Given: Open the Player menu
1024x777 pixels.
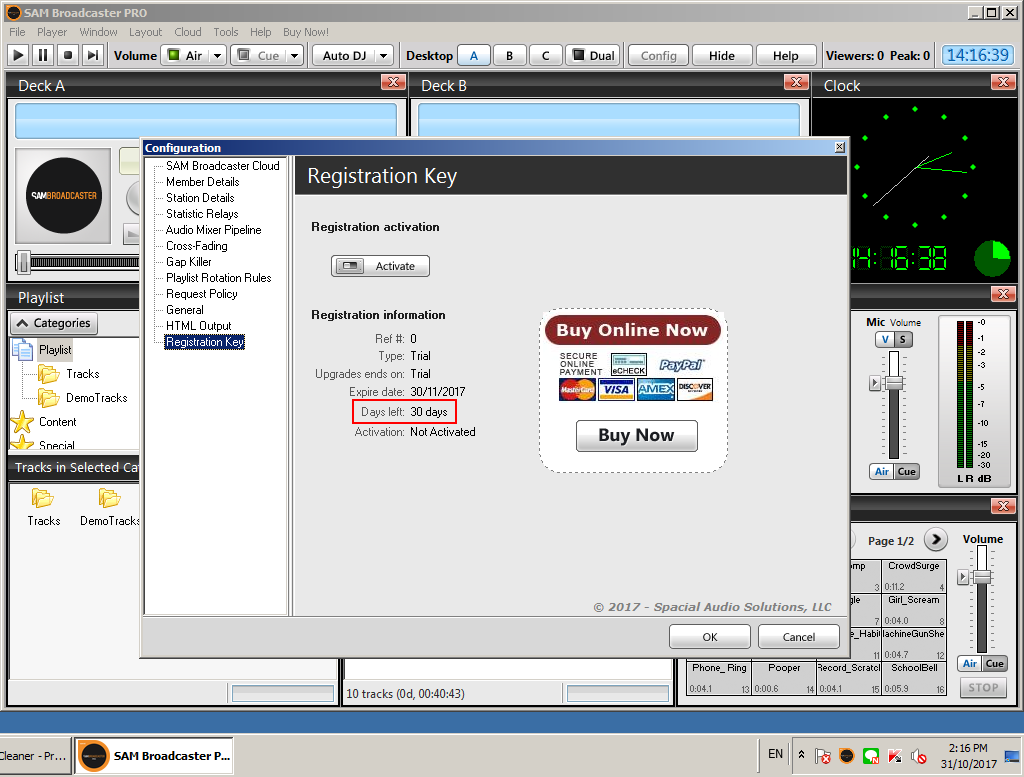Looking at the screenshot, I should point(52,31).
